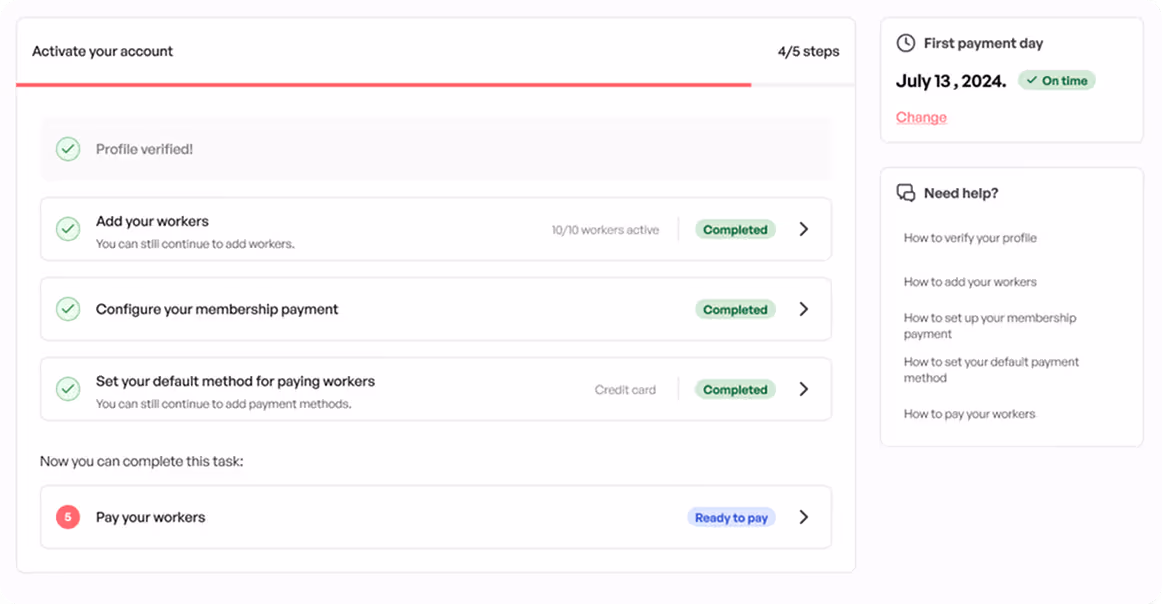Screen dimensions: 1162x604
Task: Click the Profile verified! text
Action: [145, 149]
